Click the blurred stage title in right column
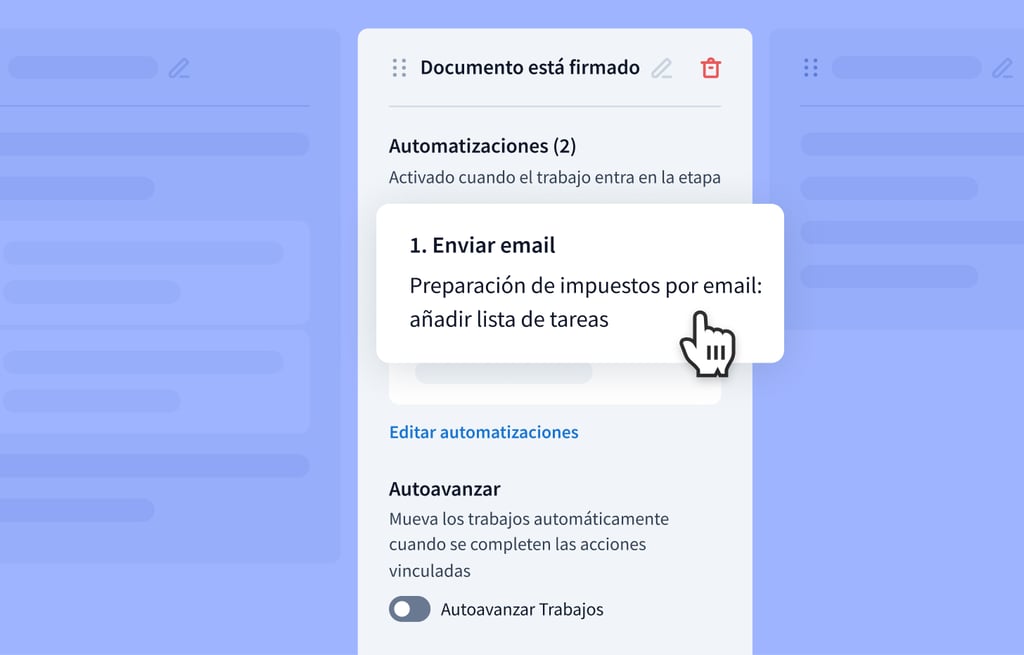 tap(906, 68)
